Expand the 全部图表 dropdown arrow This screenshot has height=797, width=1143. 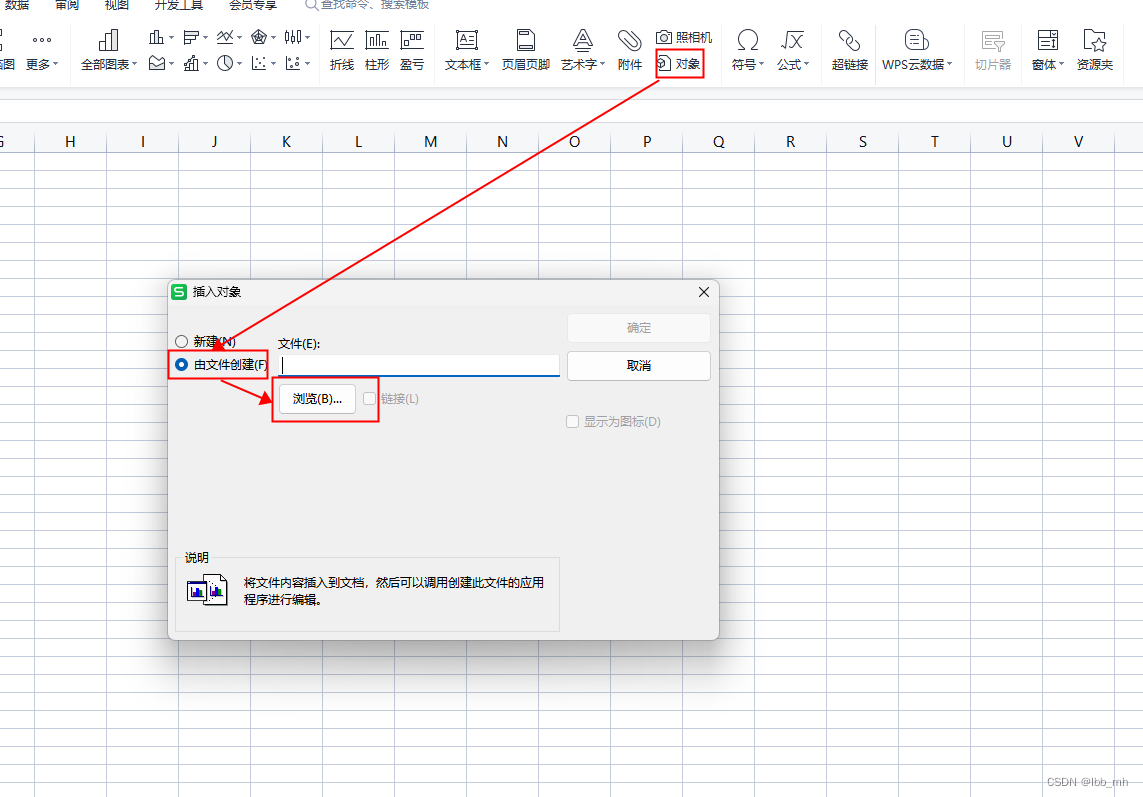click(x=134, y=64)
